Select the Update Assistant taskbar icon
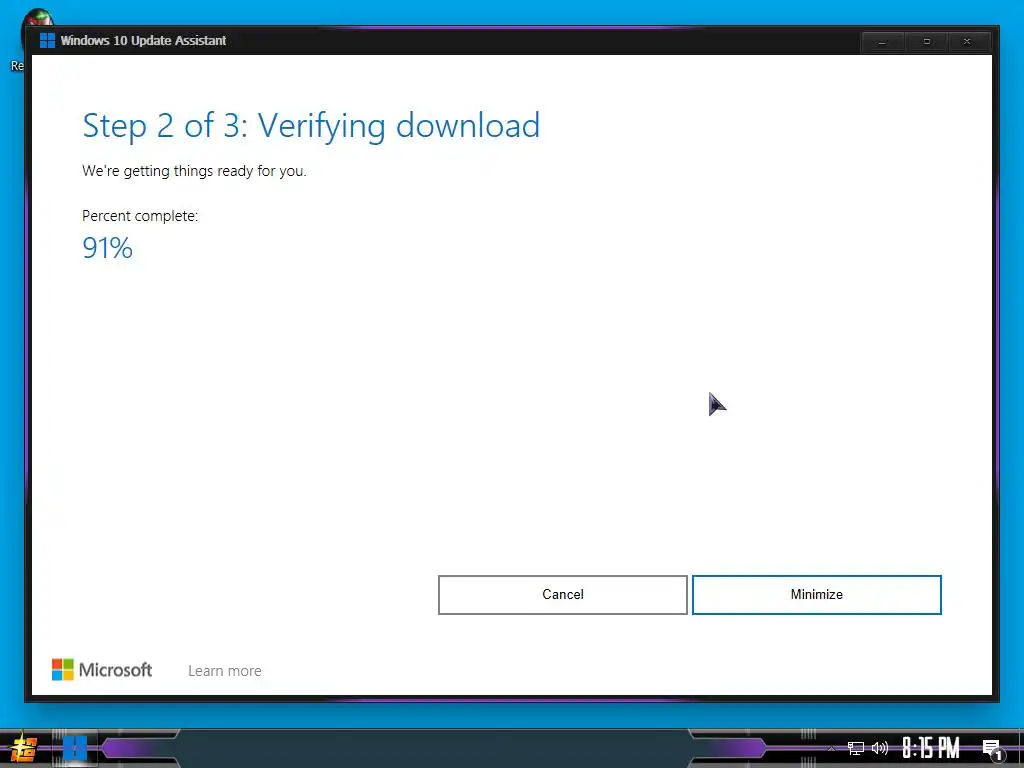1024x768 pixels. click(74, 748)
